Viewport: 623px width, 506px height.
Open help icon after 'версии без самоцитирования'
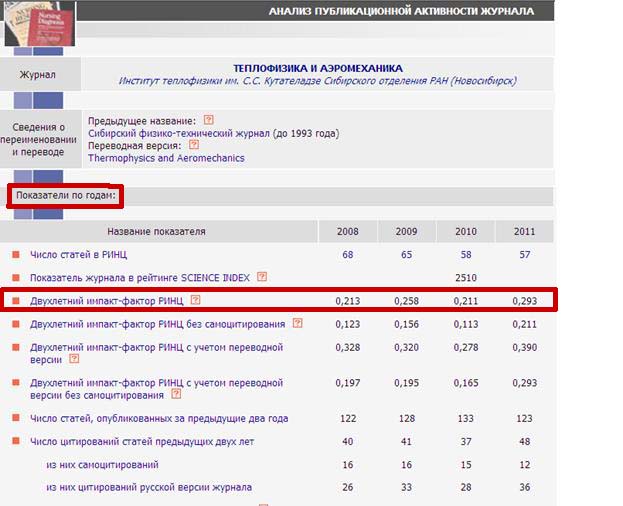point(176,394)
